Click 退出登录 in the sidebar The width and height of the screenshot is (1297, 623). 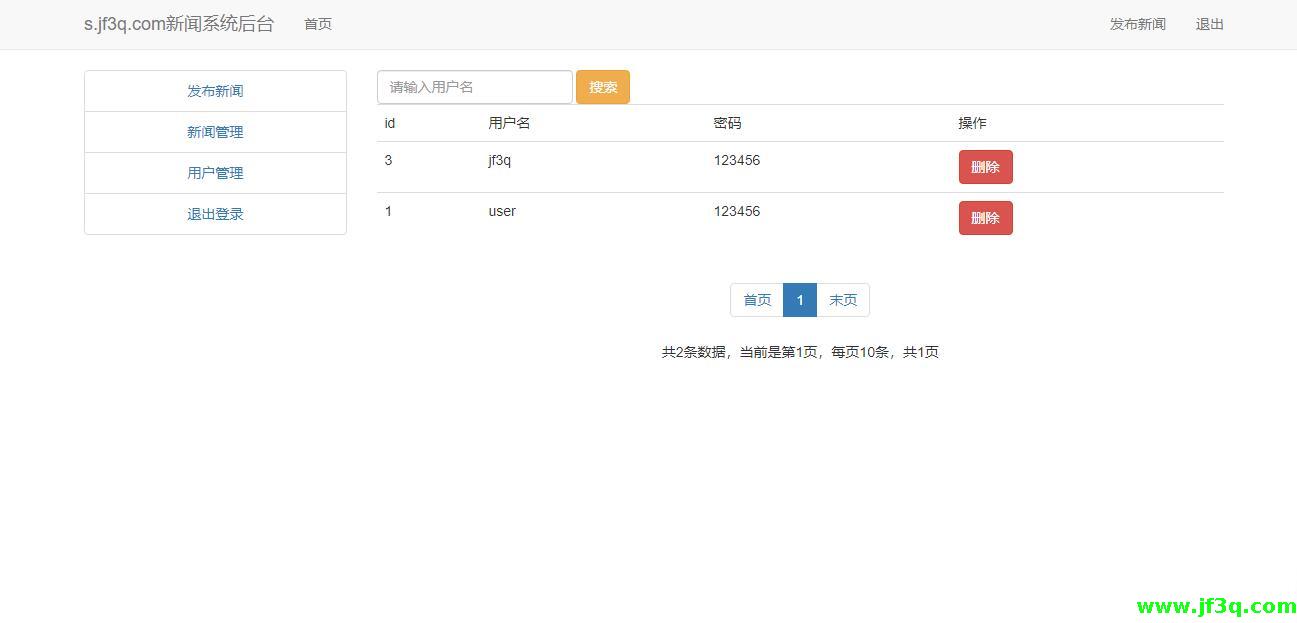[215, 213]
